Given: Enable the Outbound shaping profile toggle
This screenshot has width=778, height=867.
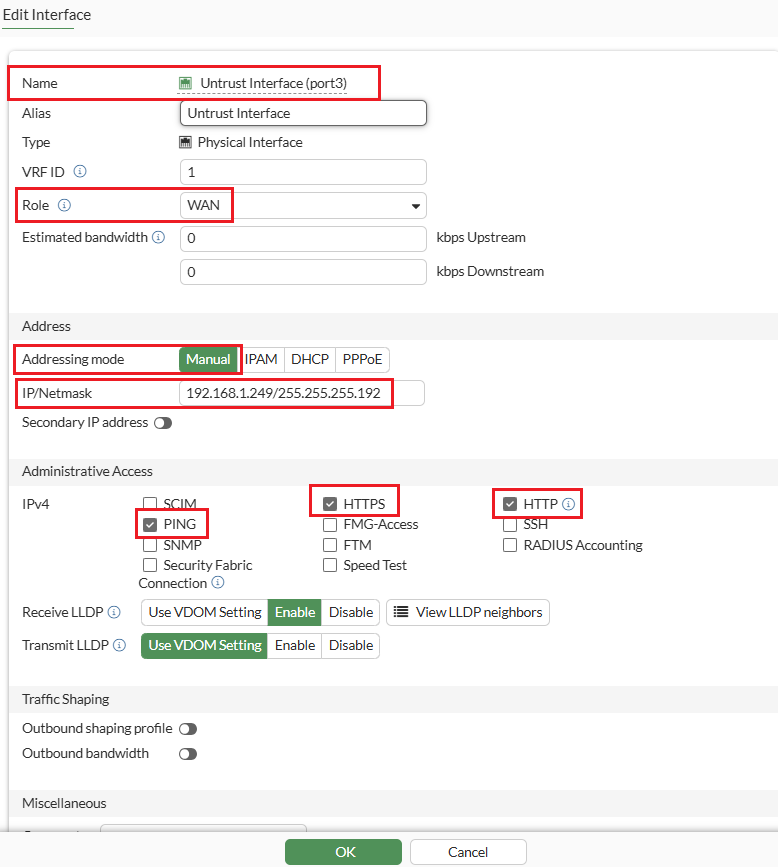Looking at the screenshot, I should click(x=187, y=728).
